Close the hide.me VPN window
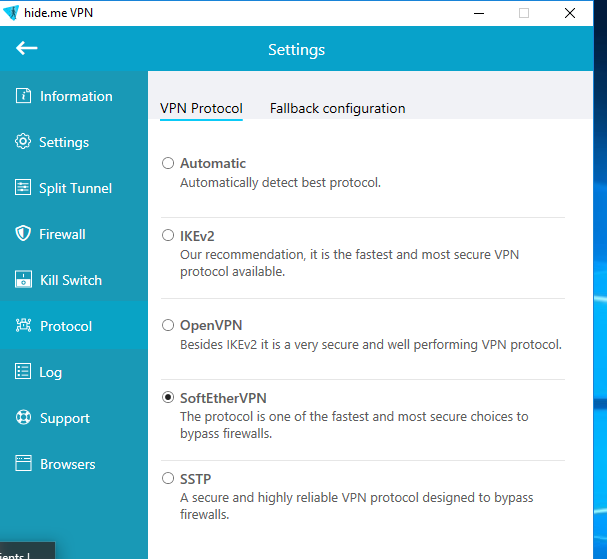Image resolution: width=607 pixels, height=559 pixels. point(570,13)
